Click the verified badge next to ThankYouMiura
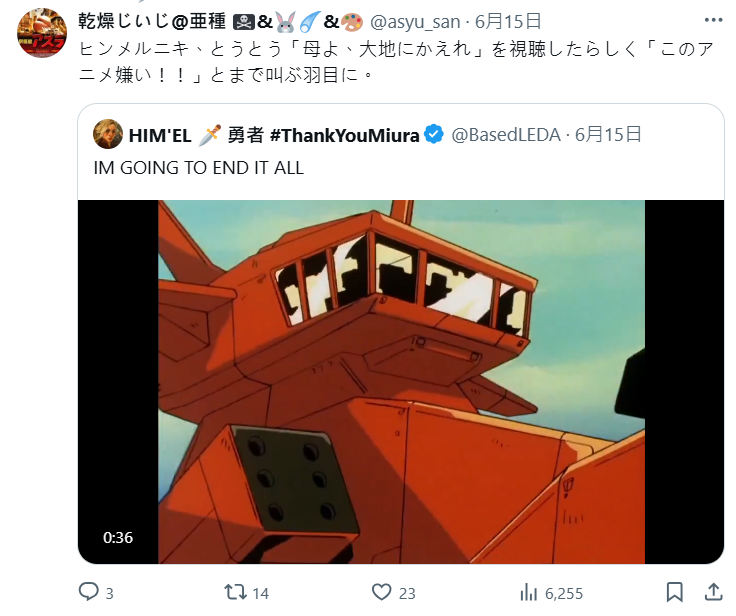Screen dimensions: 736x616 click(434, 135)
